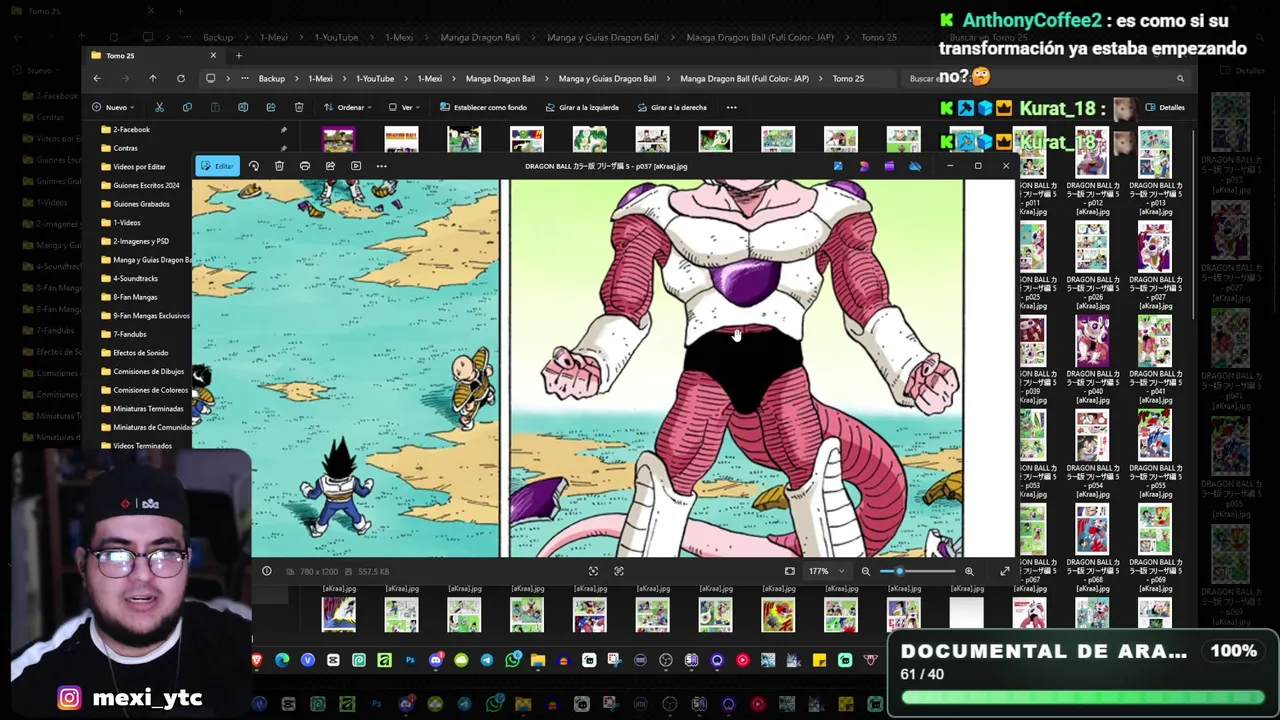Image resolution: width=1280 pixels, height=720 pixels.
Task: Open 2-Facebook folder in sidebar
Action: point(131,129)
